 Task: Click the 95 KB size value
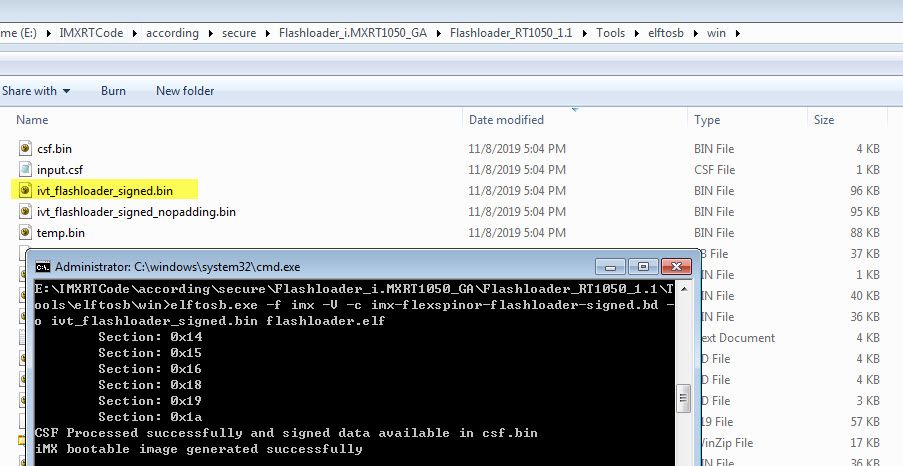tap(865, 212)
